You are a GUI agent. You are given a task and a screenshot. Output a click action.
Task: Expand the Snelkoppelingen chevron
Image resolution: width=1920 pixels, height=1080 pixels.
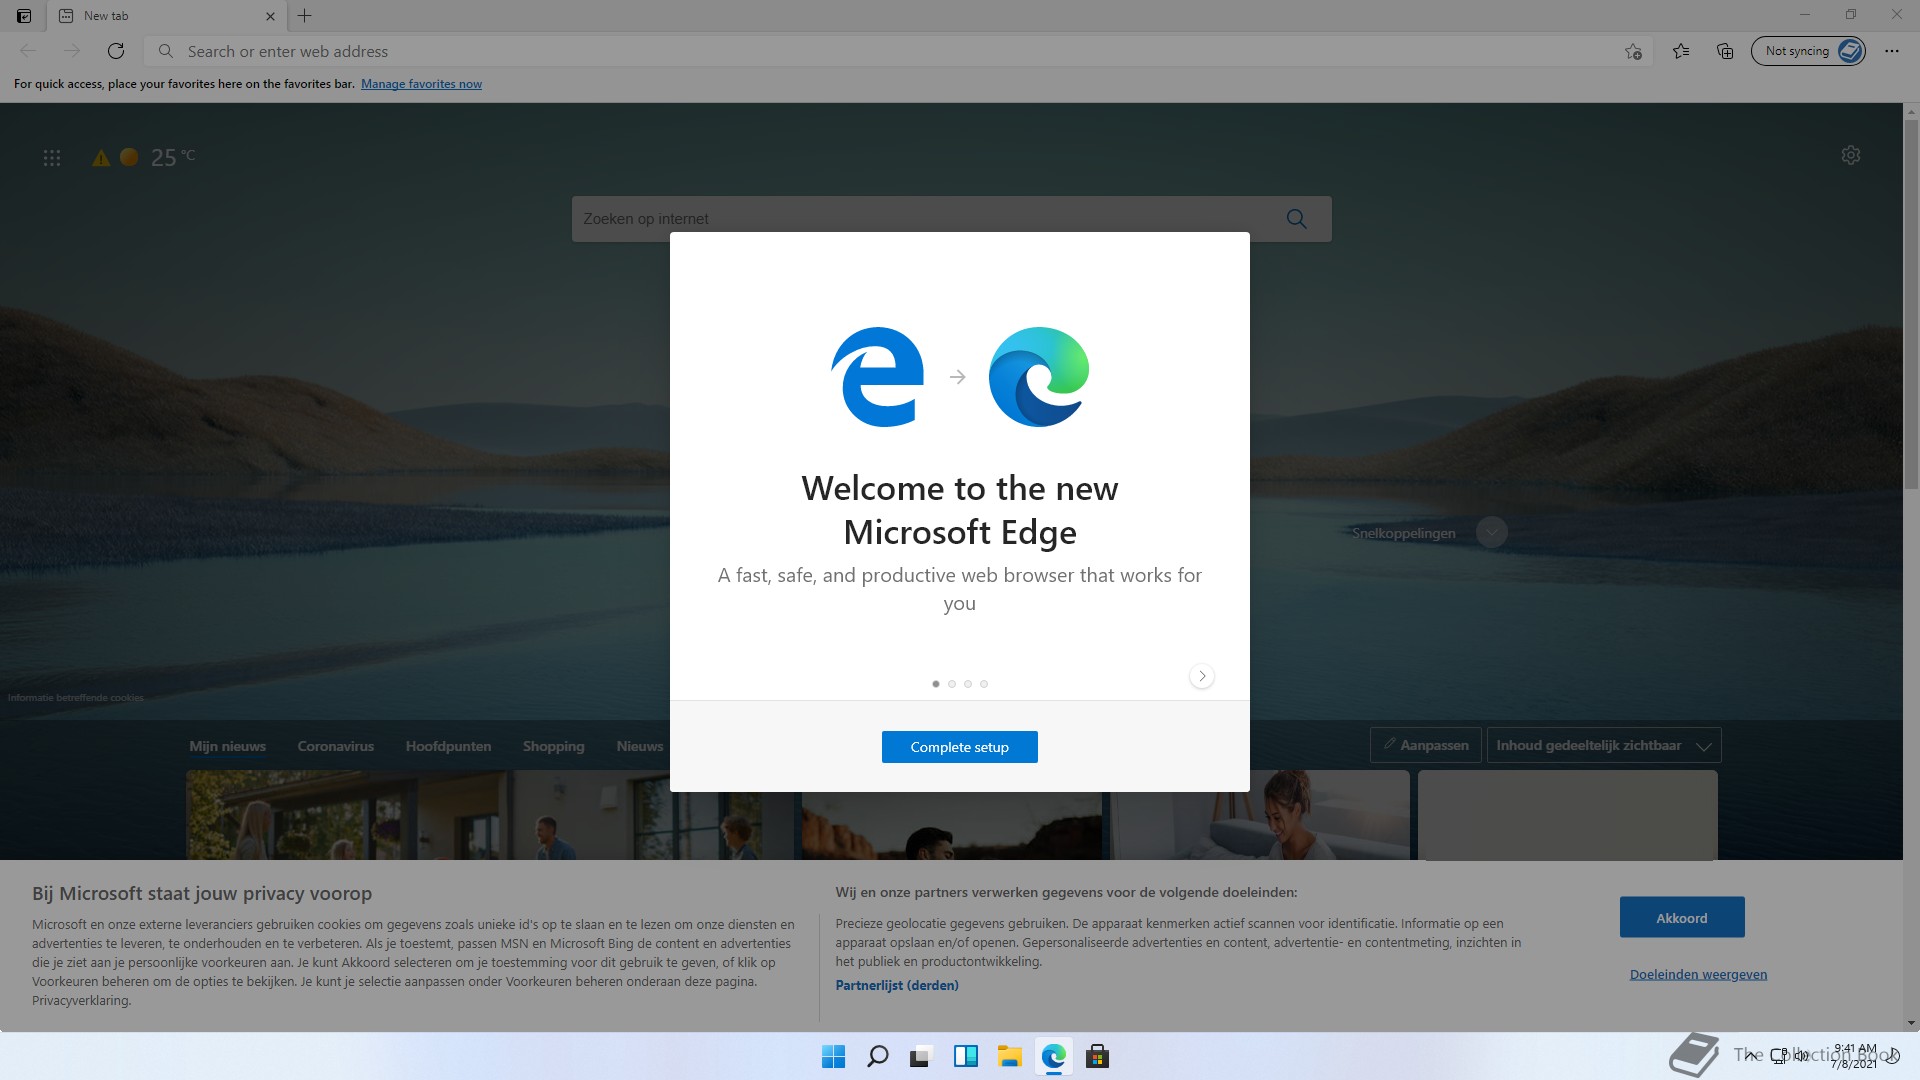(1492, 532)
